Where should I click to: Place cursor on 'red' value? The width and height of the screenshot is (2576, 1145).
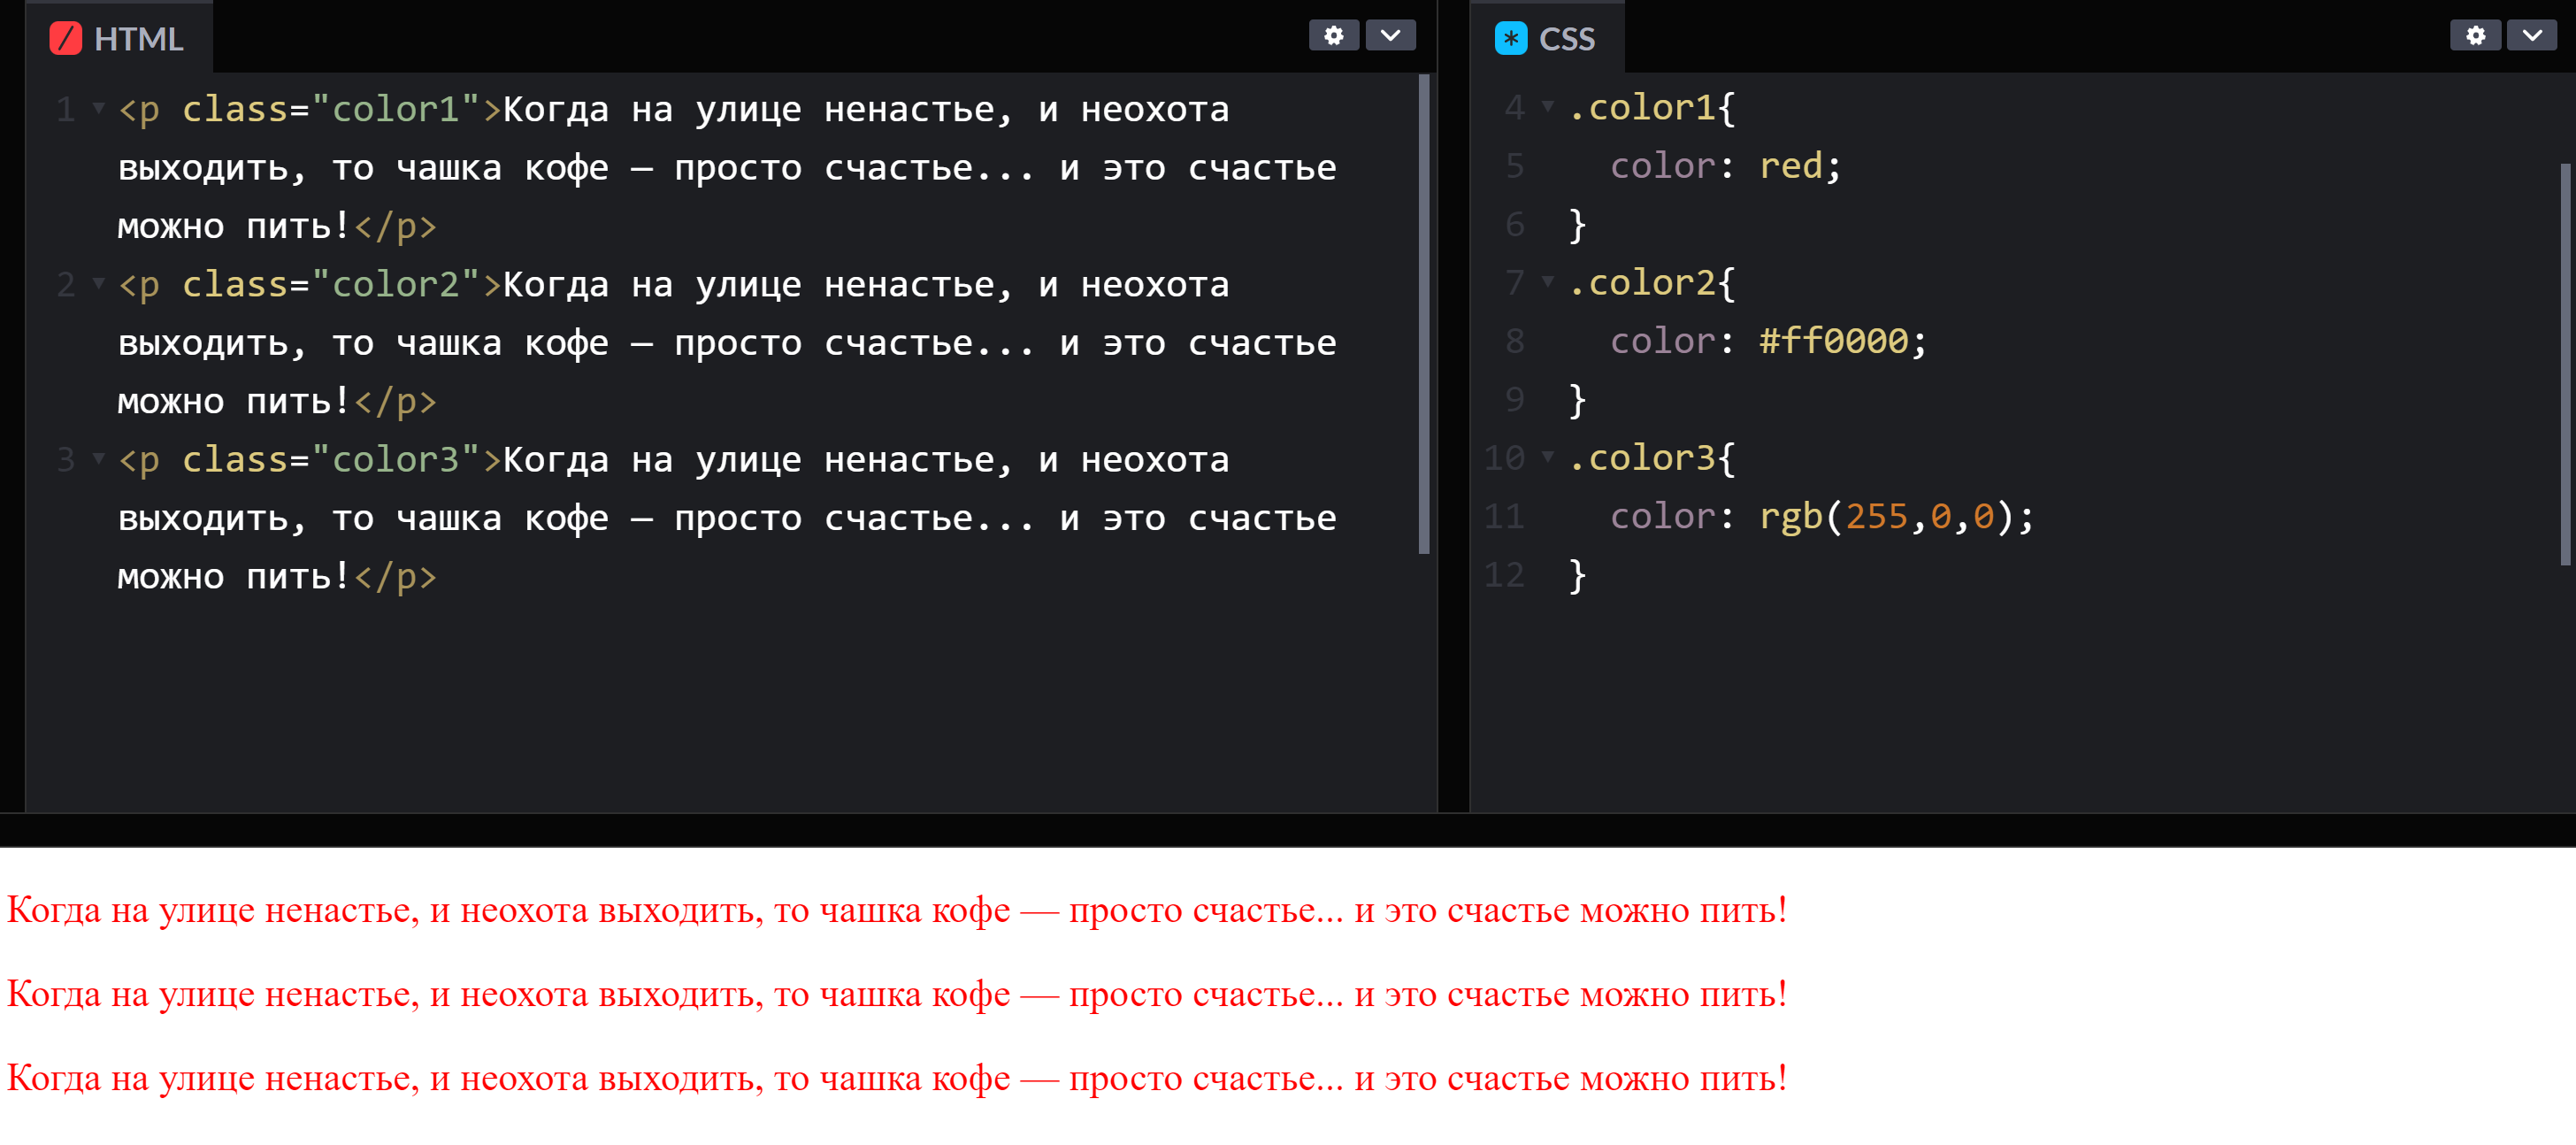click(x=1791, y=165)
